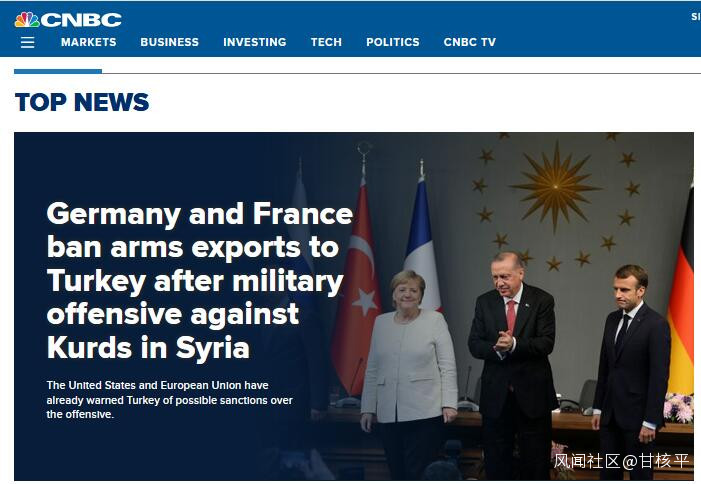Screen dimensions: 701x484
Task: Open the MARKETS section
Action: pos(89,42)
